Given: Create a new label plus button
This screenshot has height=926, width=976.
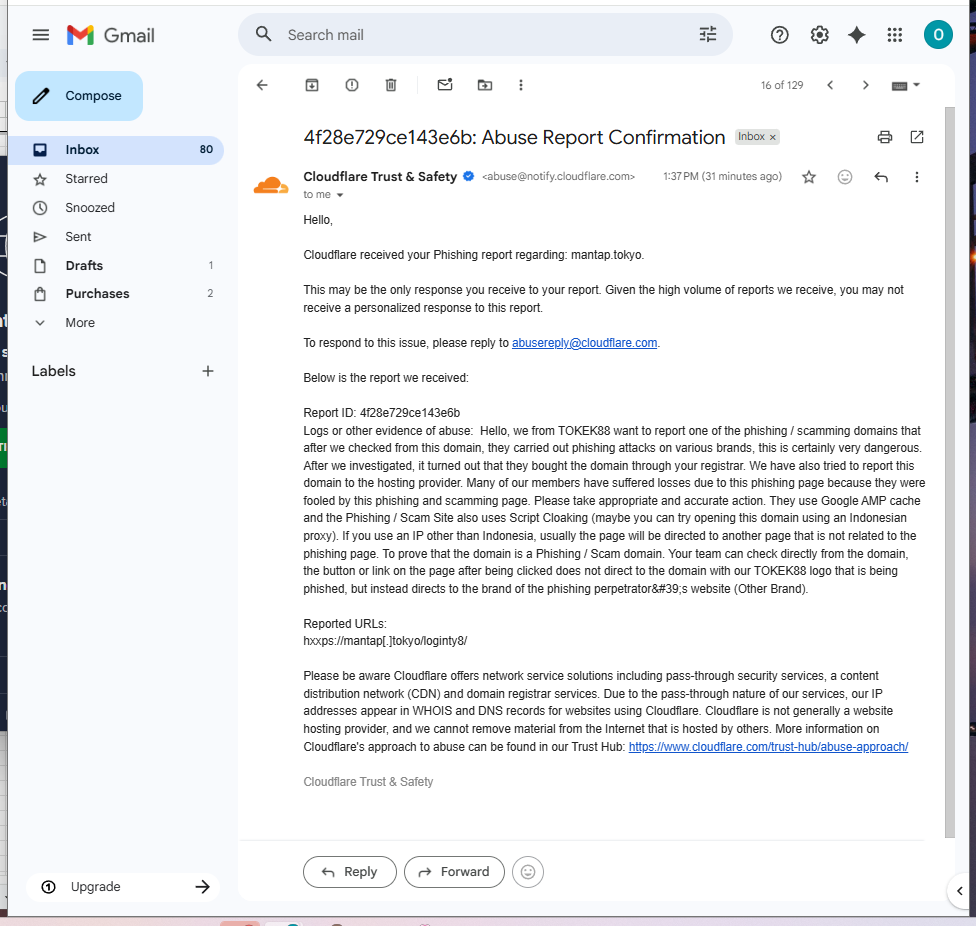Looking at the screenshot, I should click(208, 371).
